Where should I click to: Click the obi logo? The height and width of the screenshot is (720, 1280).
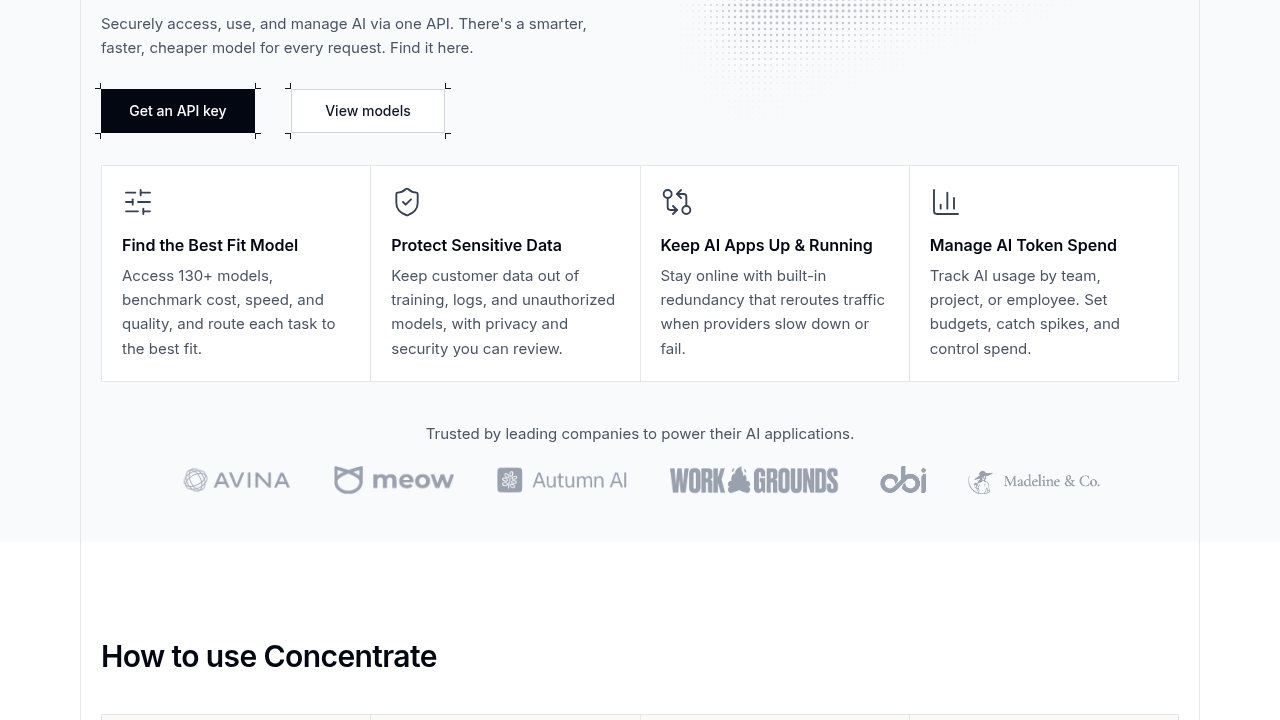point(903,480)
